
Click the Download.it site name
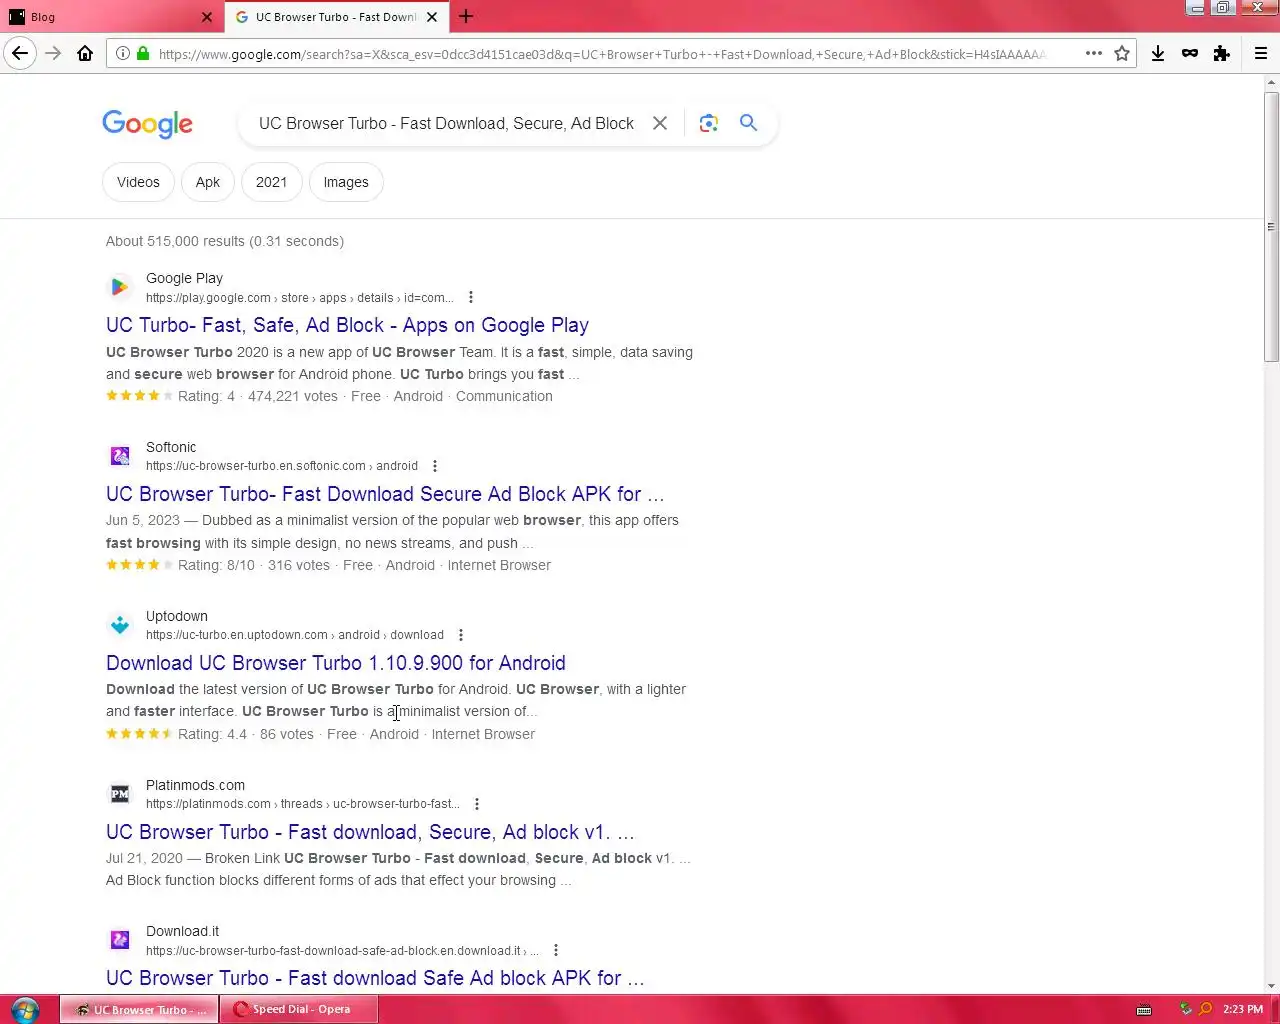[182, 931]
